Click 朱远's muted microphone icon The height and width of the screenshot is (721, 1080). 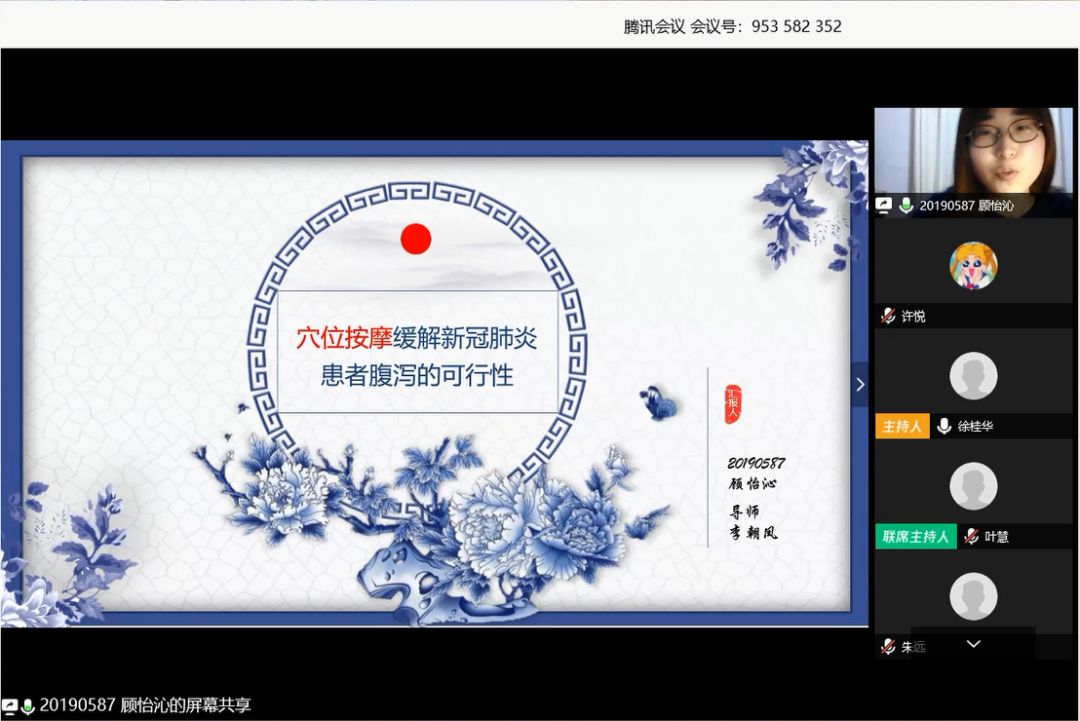[887, 646]
